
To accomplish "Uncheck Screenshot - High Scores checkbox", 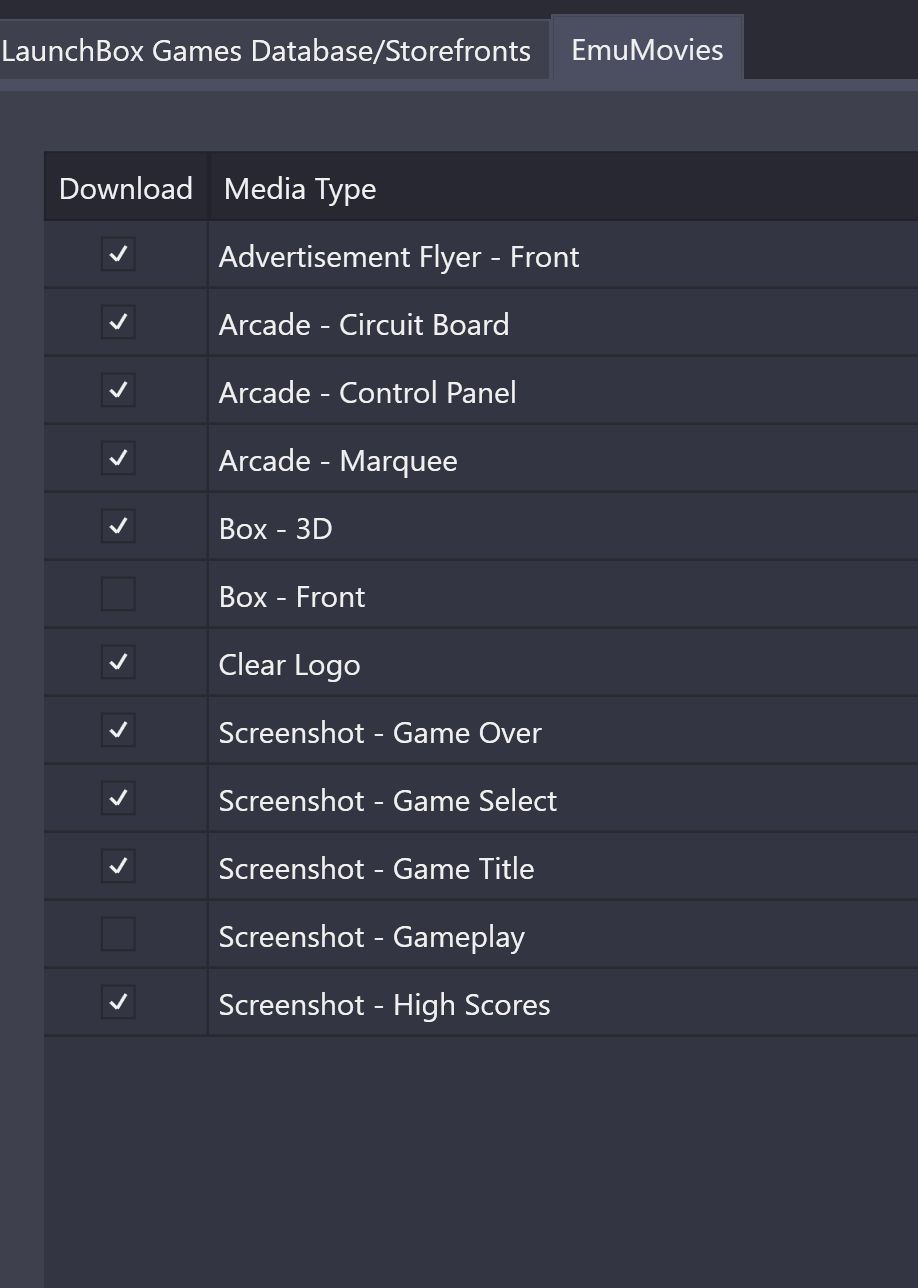I will point(118,1003).
